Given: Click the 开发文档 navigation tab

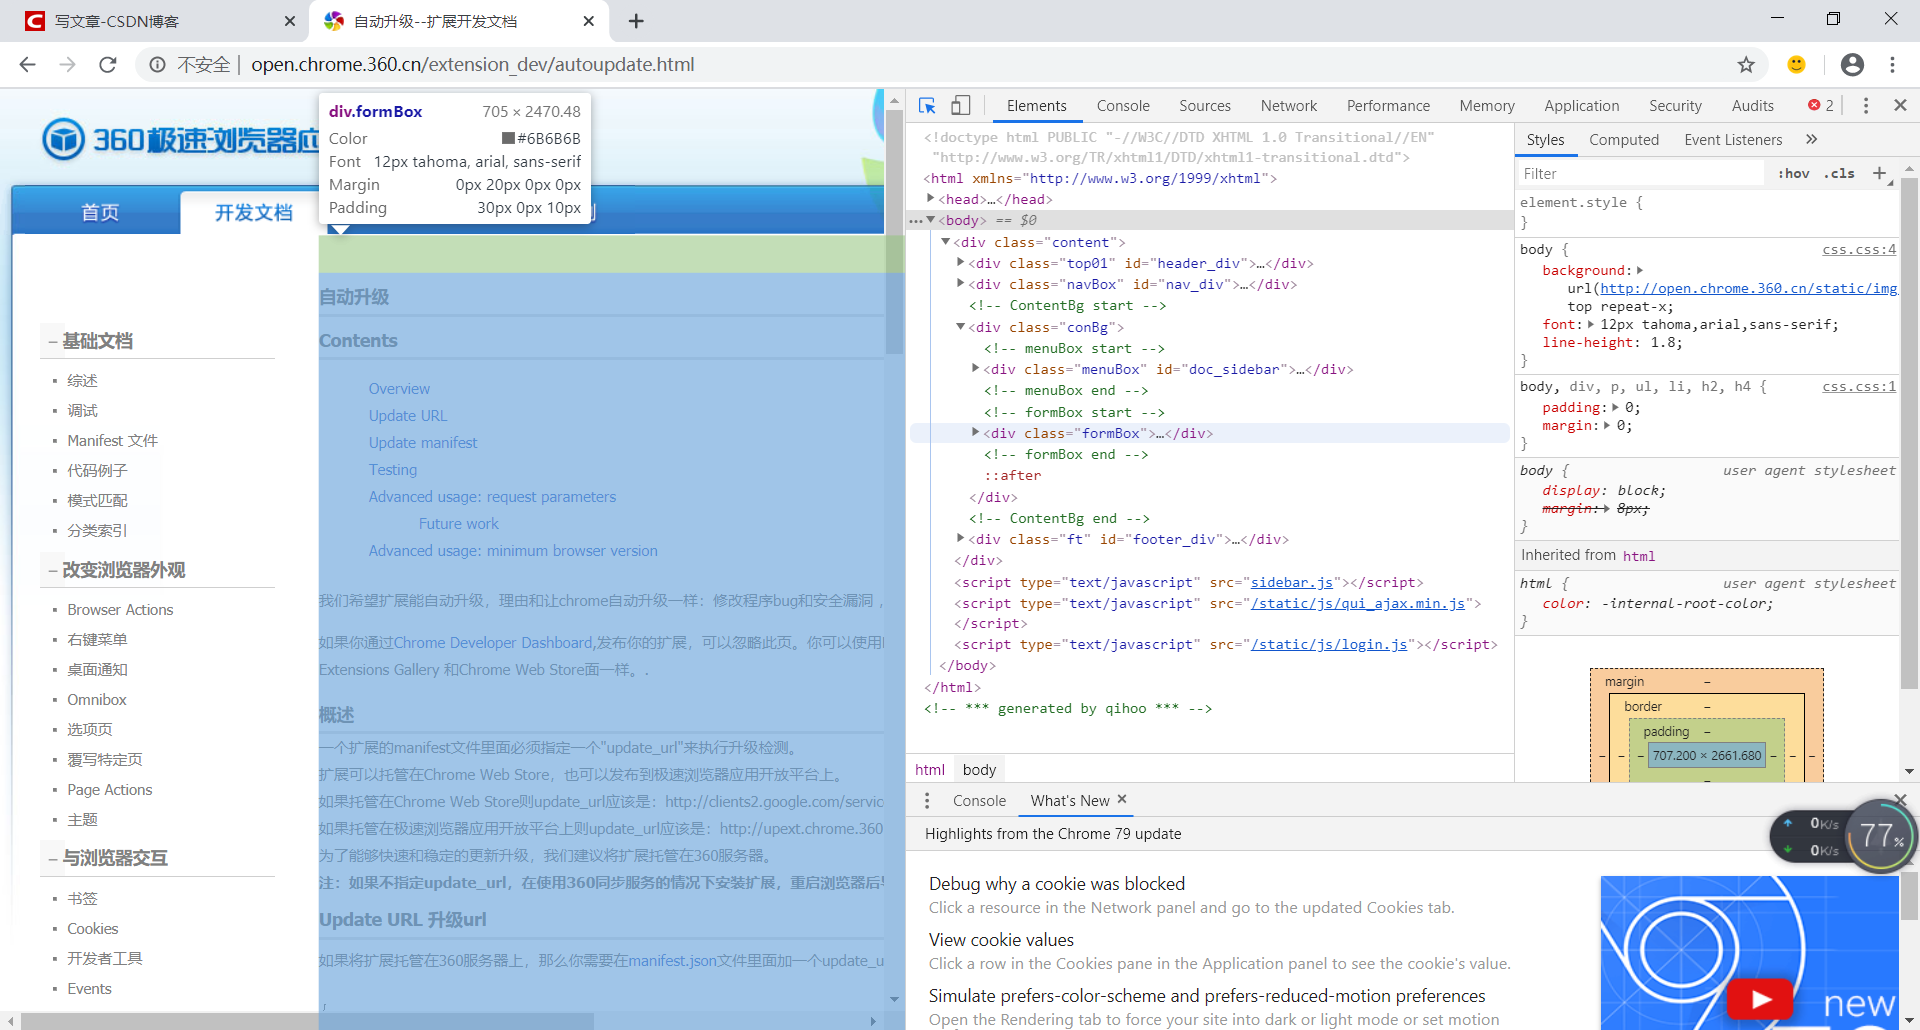Looking at the screenshot, I should [x=253, y=212].
